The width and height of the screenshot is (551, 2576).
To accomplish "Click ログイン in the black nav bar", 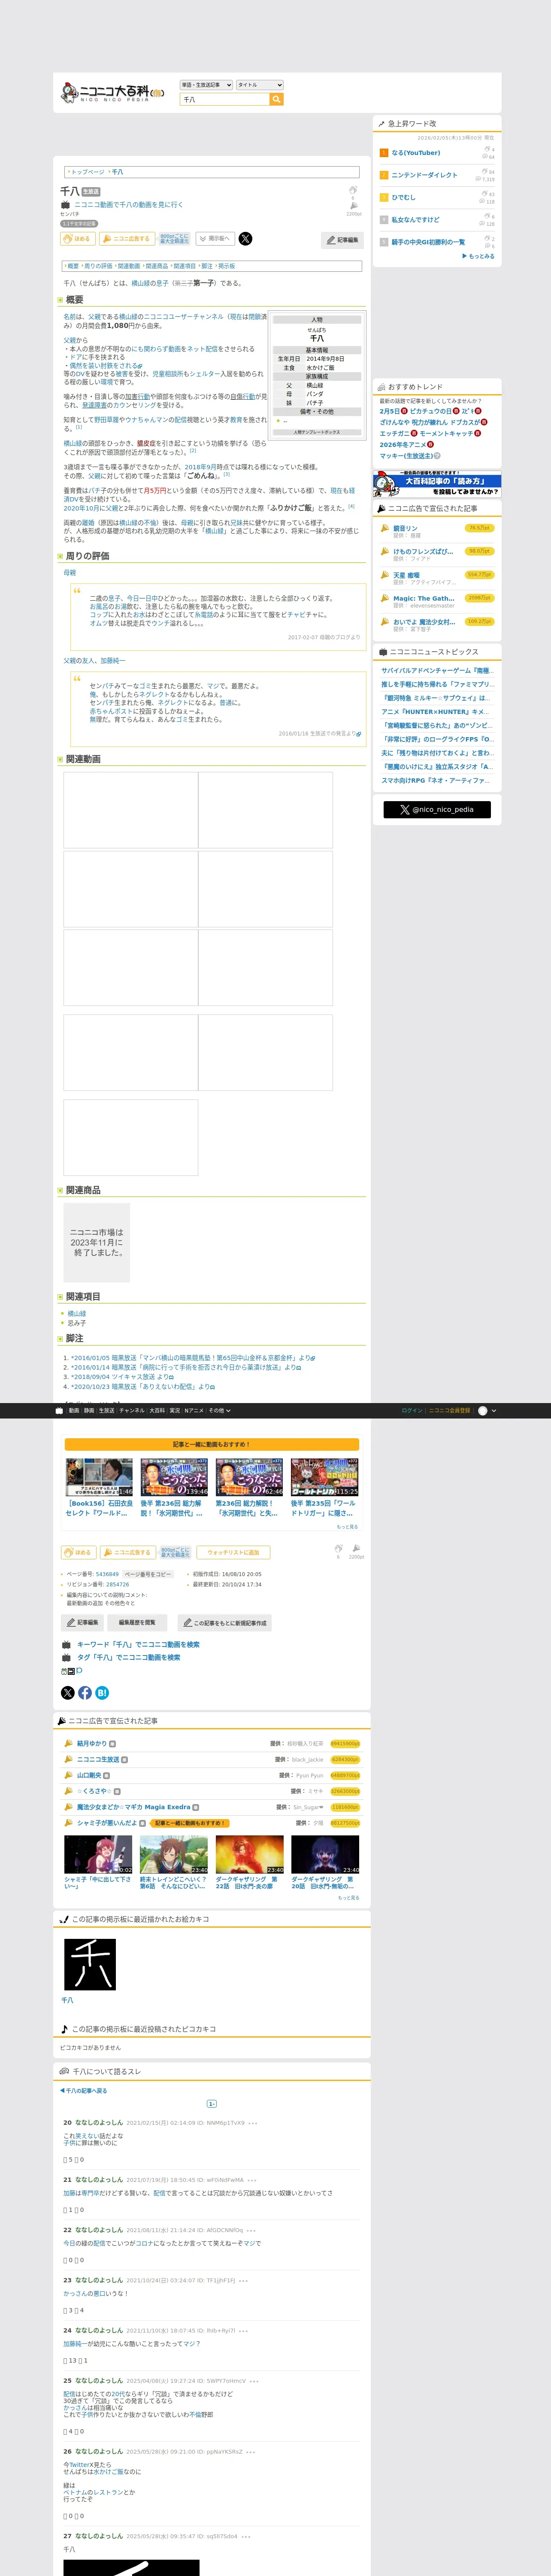I will tap(412, 1411).
